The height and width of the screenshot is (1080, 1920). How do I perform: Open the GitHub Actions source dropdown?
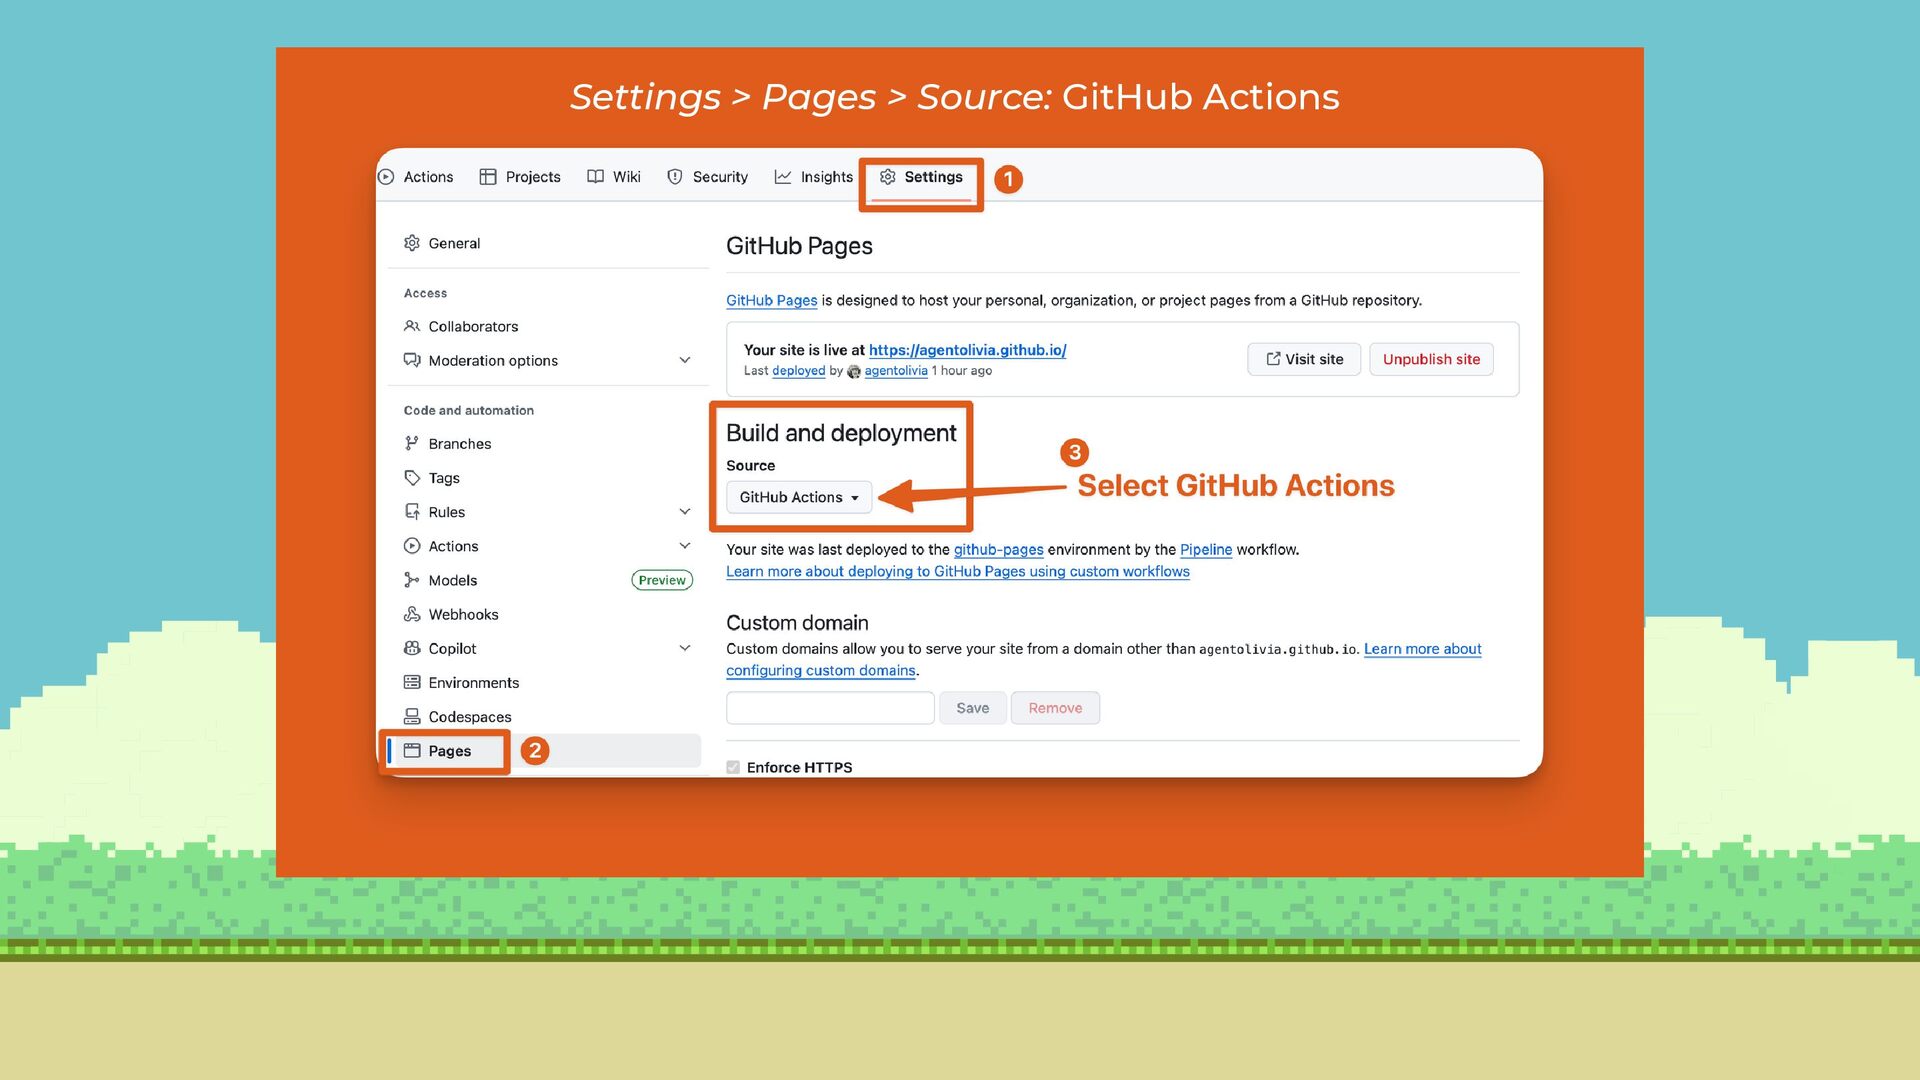click(x=798, y=497)
